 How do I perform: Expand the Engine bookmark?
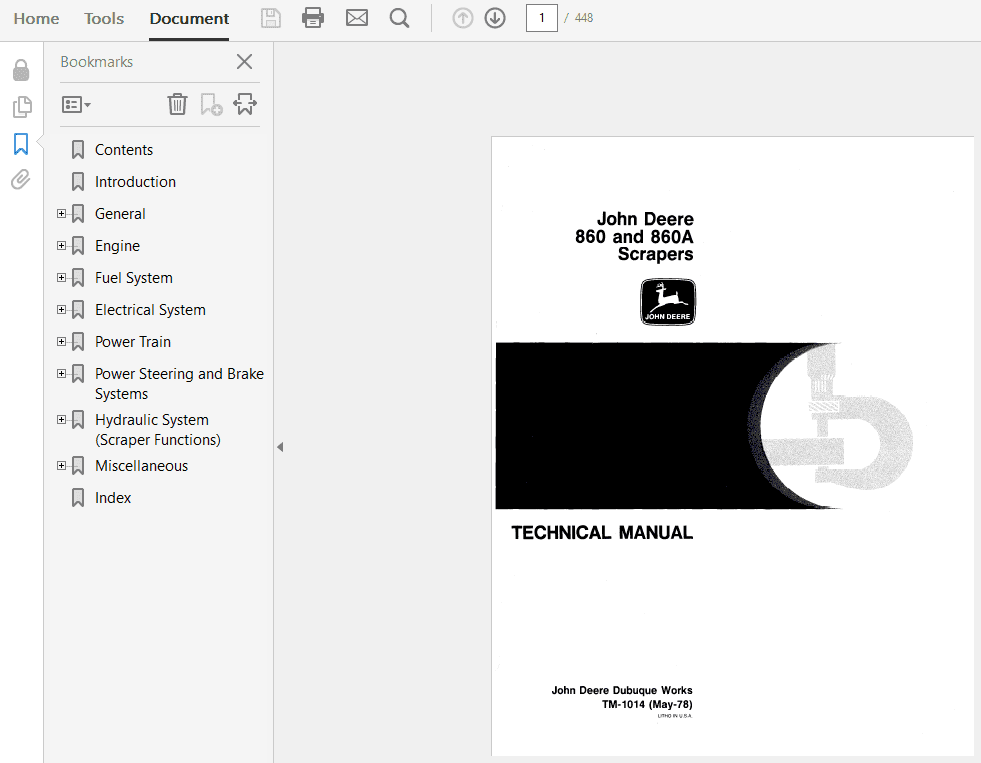(x=61, y=245)
